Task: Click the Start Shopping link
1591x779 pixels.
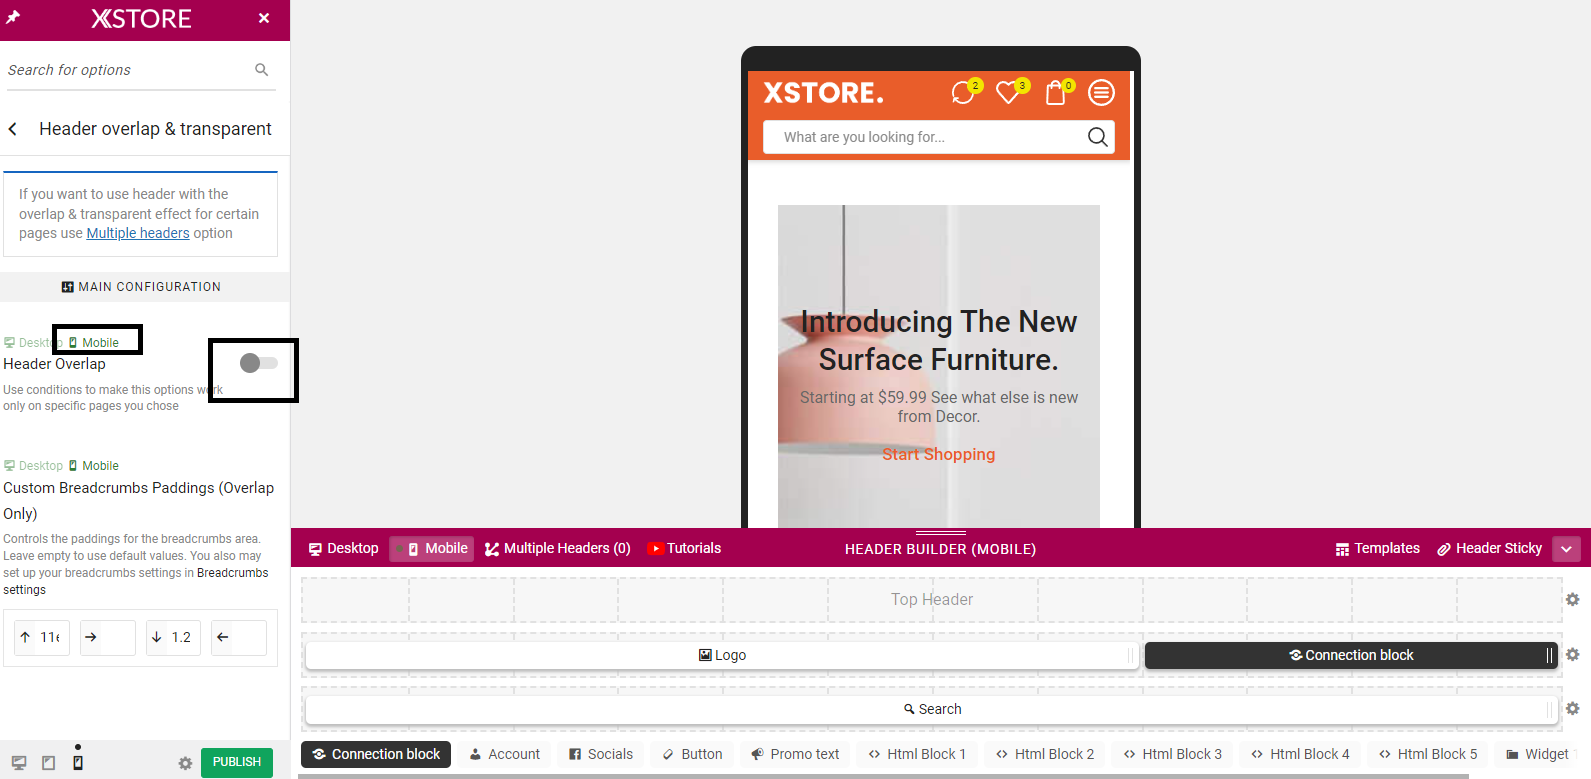Action: [x=939, y=454]
